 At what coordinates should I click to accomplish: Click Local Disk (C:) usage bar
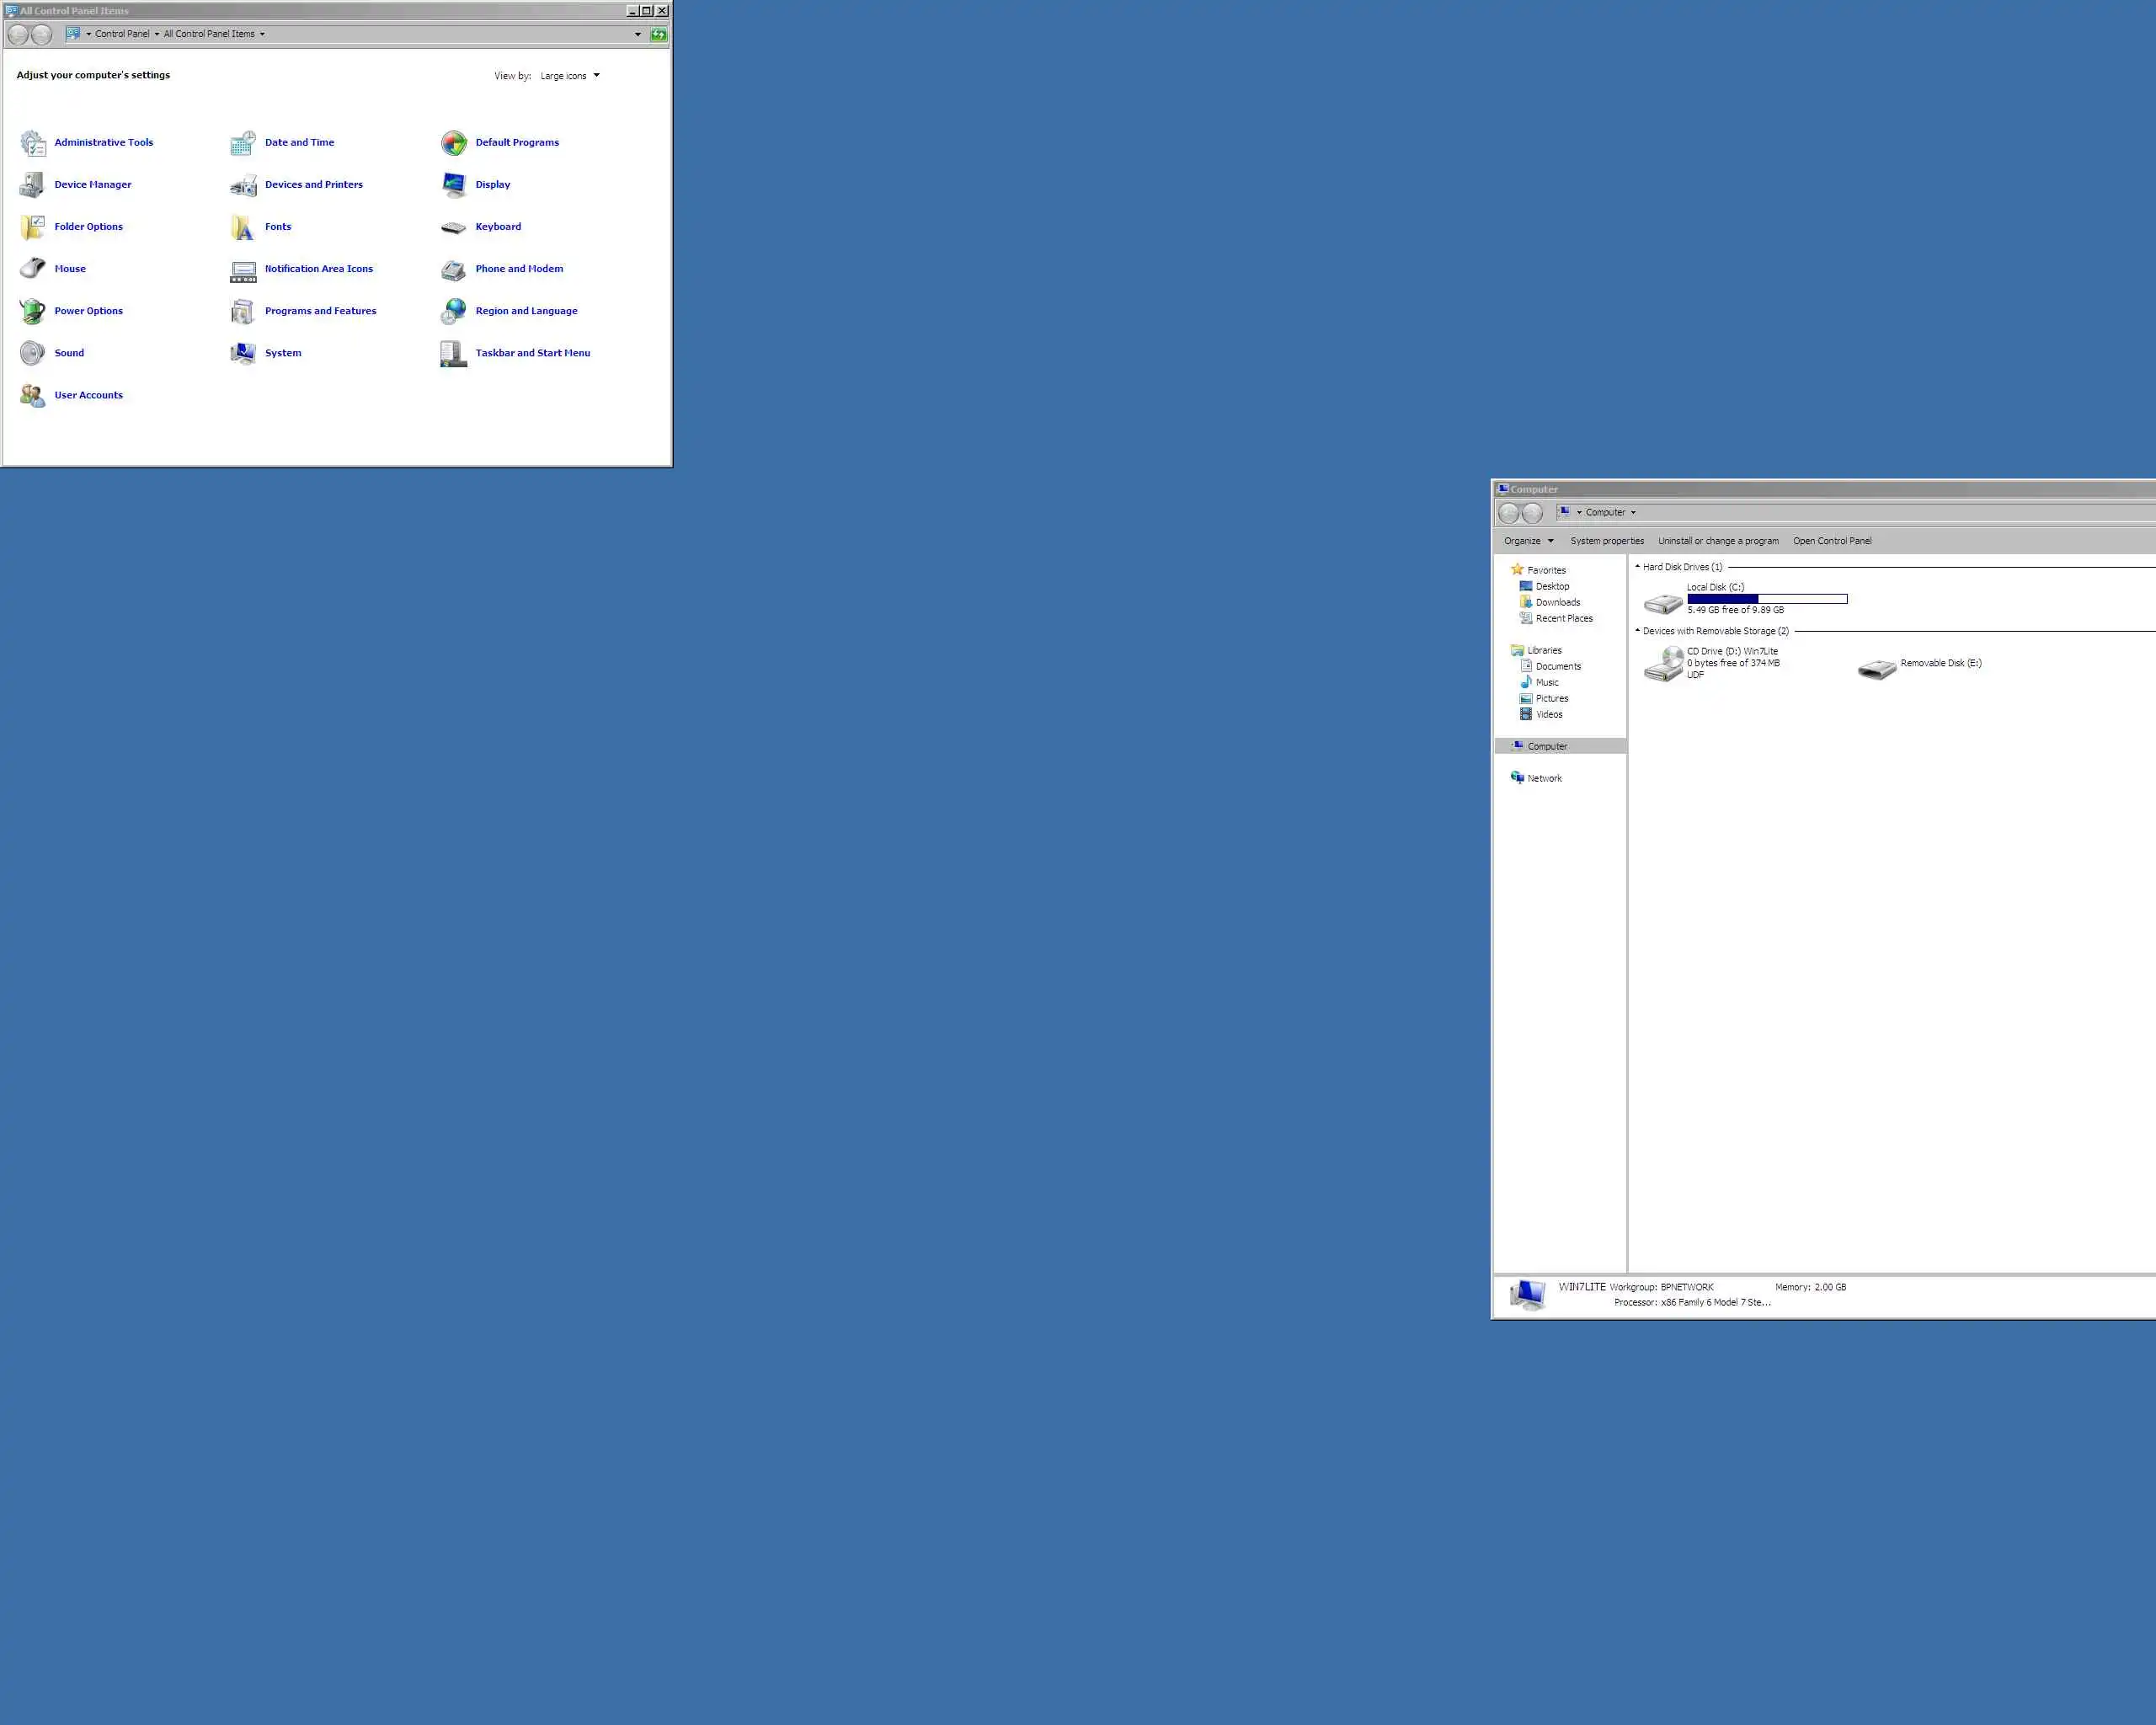1766,599
